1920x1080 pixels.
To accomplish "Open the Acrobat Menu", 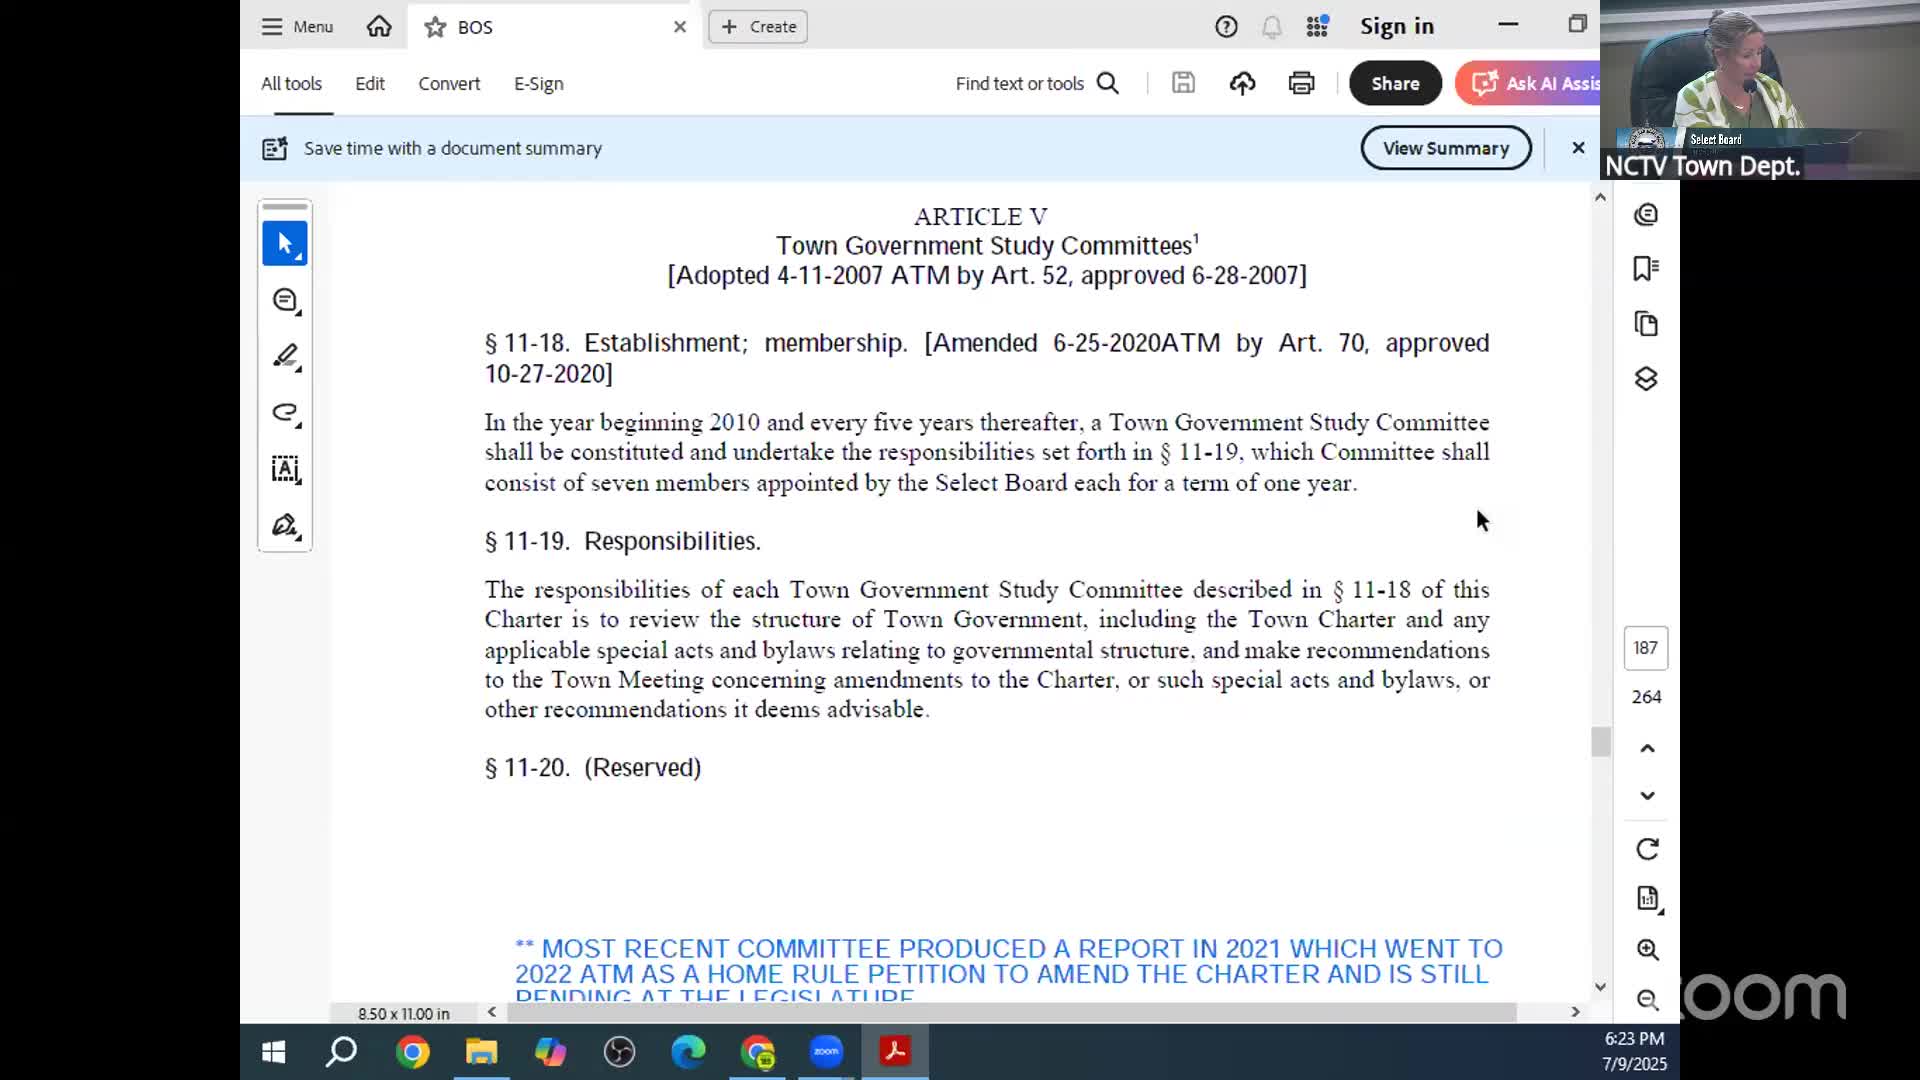I will (x=297, y=27).
